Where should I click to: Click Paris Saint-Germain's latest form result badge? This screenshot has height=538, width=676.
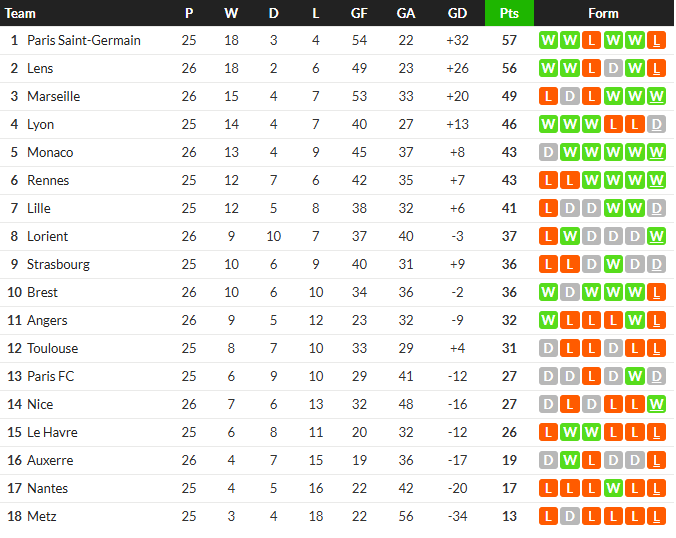click(x=656, y=41)
